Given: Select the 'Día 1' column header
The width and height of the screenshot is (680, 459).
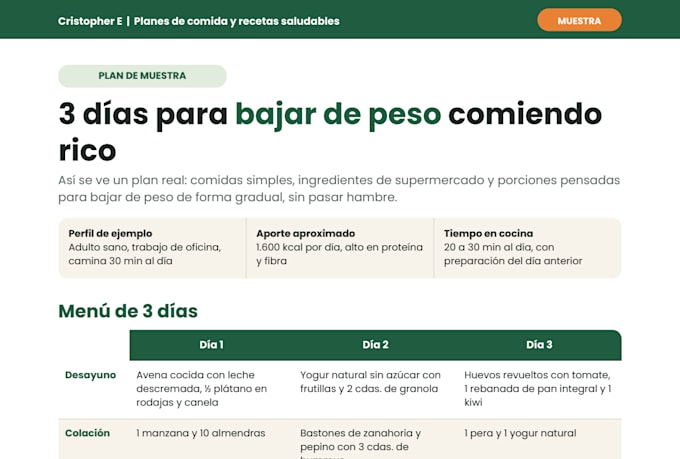Looking at the screenshot, I should tap(211, 345).
